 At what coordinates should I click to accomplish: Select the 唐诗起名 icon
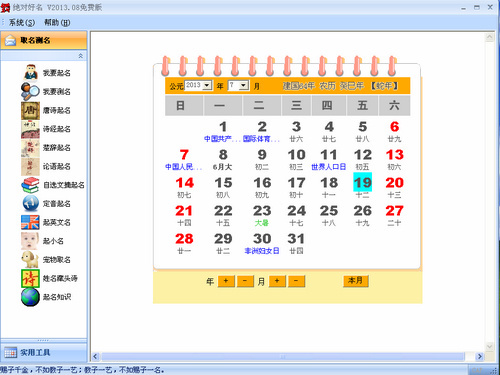coord(30,110)
